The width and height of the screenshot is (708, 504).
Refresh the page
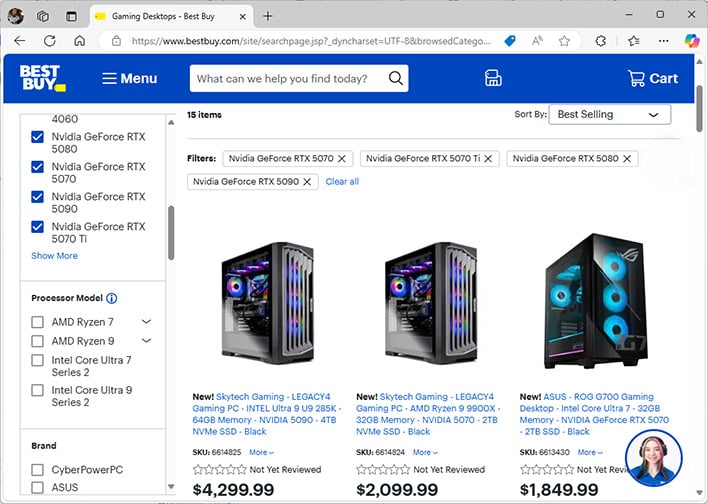click(x=50, y=41)
